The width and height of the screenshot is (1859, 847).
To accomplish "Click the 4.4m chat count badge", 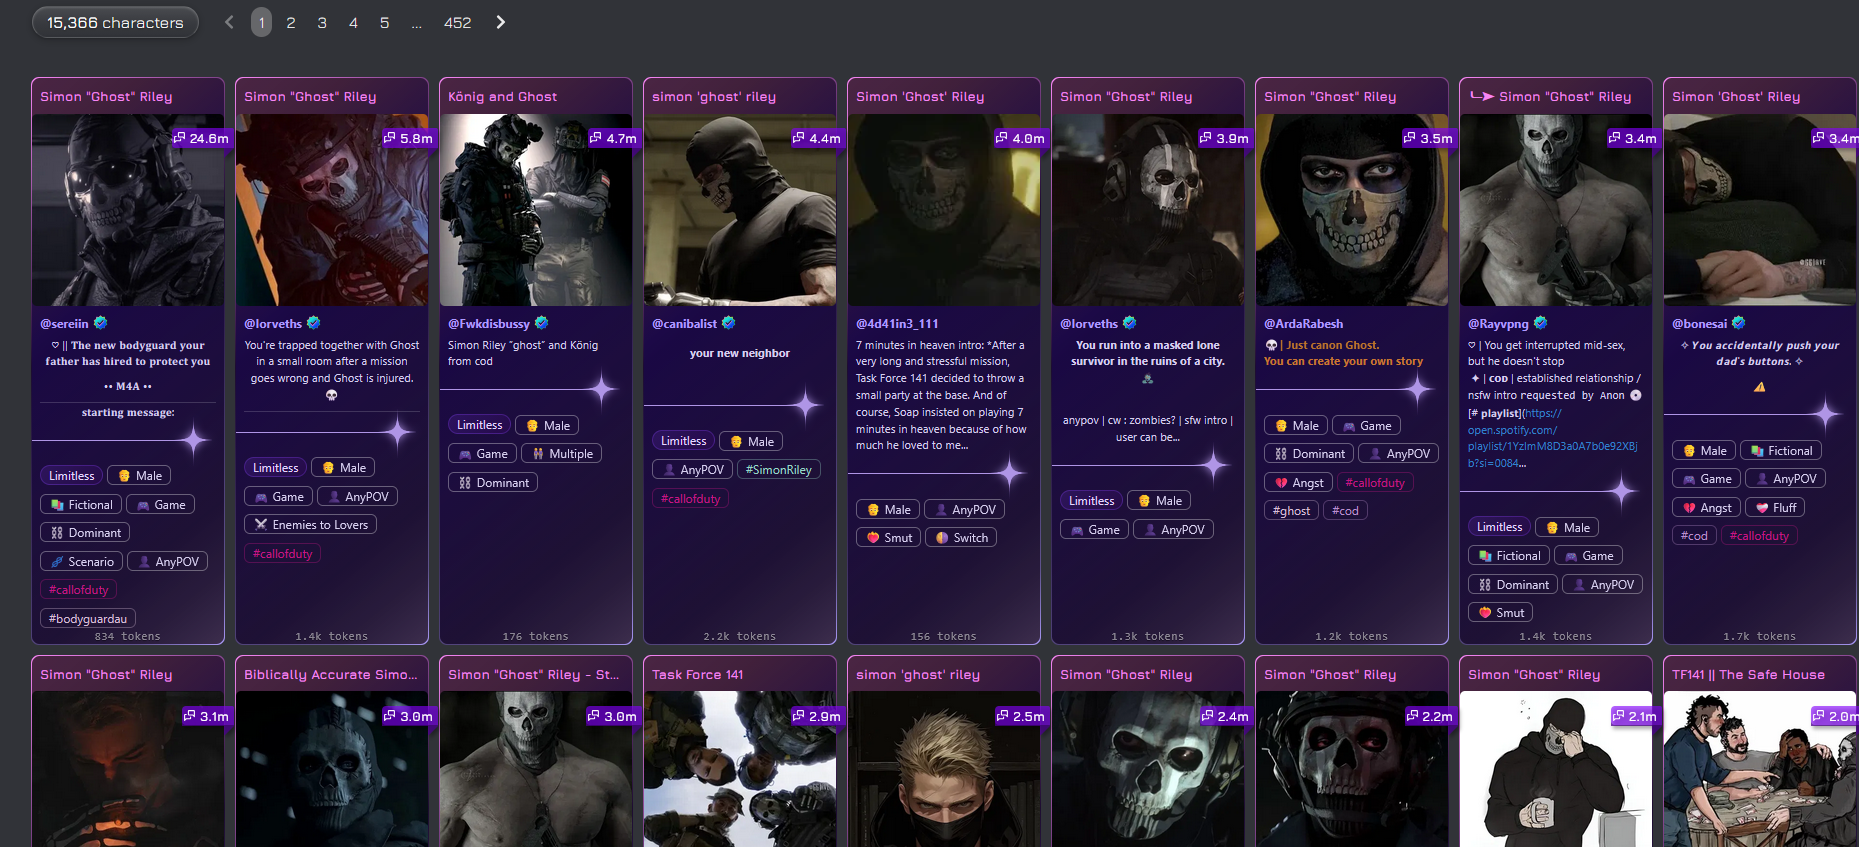I will (x=817, y=138).
